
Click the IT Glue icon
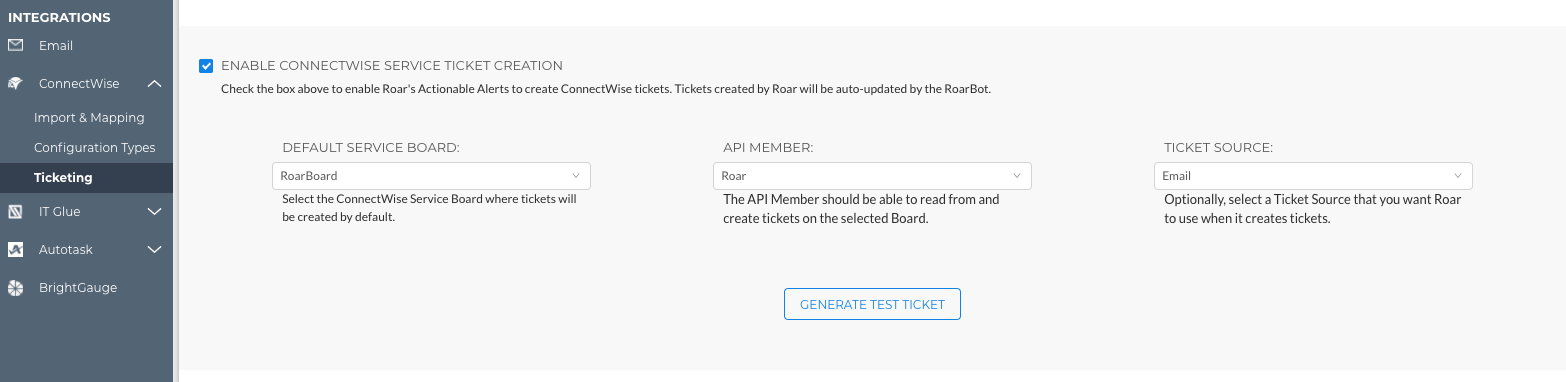coord(15,212)
